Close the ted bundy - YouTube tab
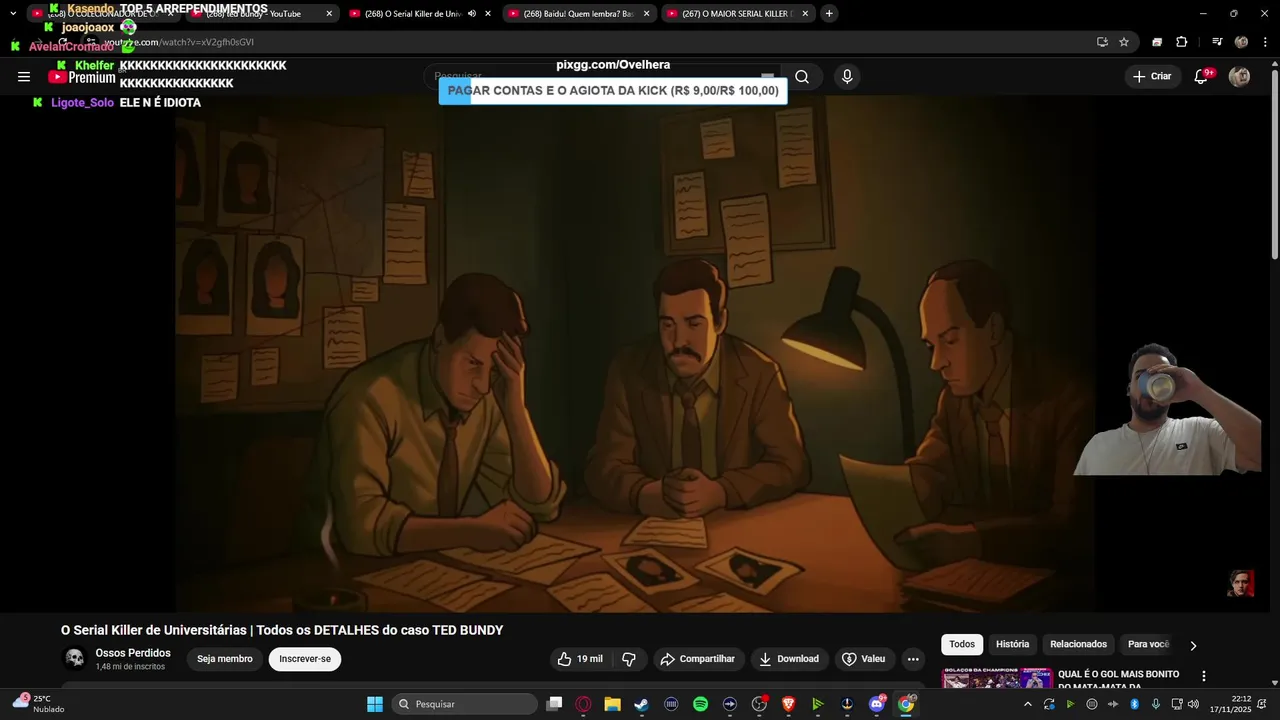 [329, 13]
